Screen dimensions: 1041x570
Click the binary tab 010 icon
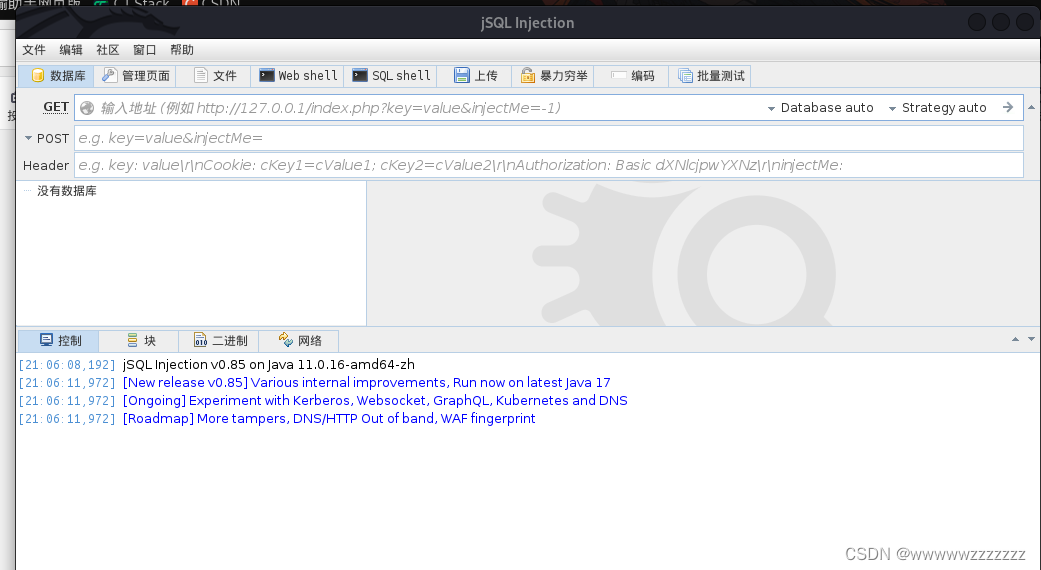[200, 340]
